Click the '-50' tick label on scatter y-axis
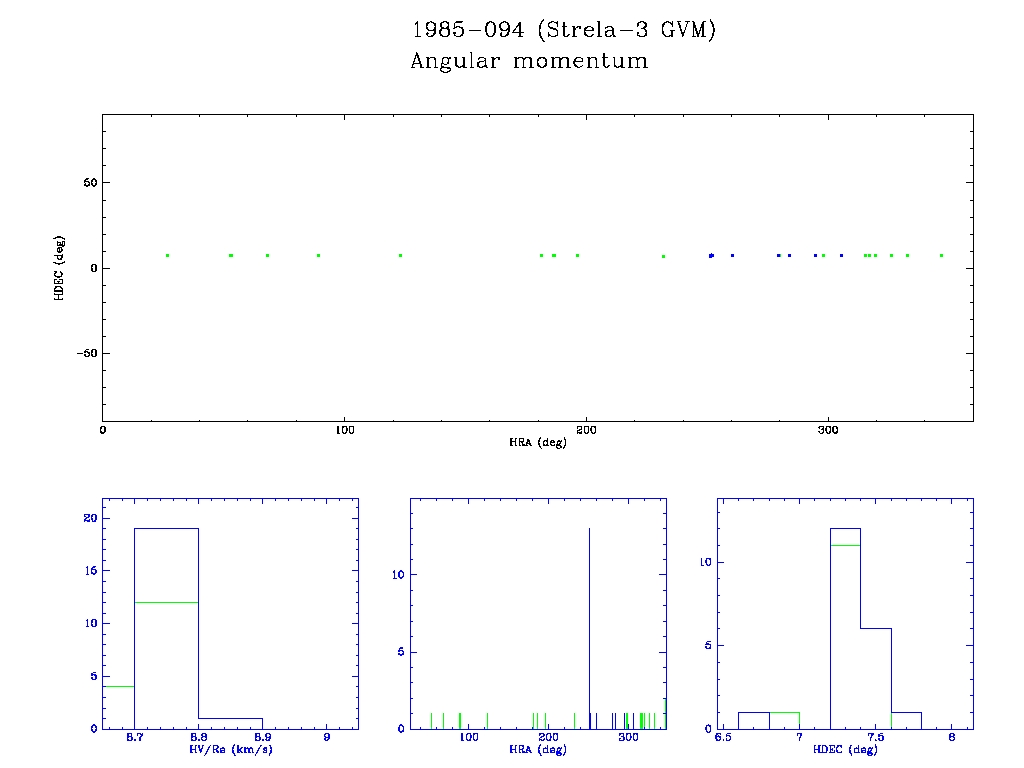Screen dimensions: 1024x768 (x=84, y=353)
